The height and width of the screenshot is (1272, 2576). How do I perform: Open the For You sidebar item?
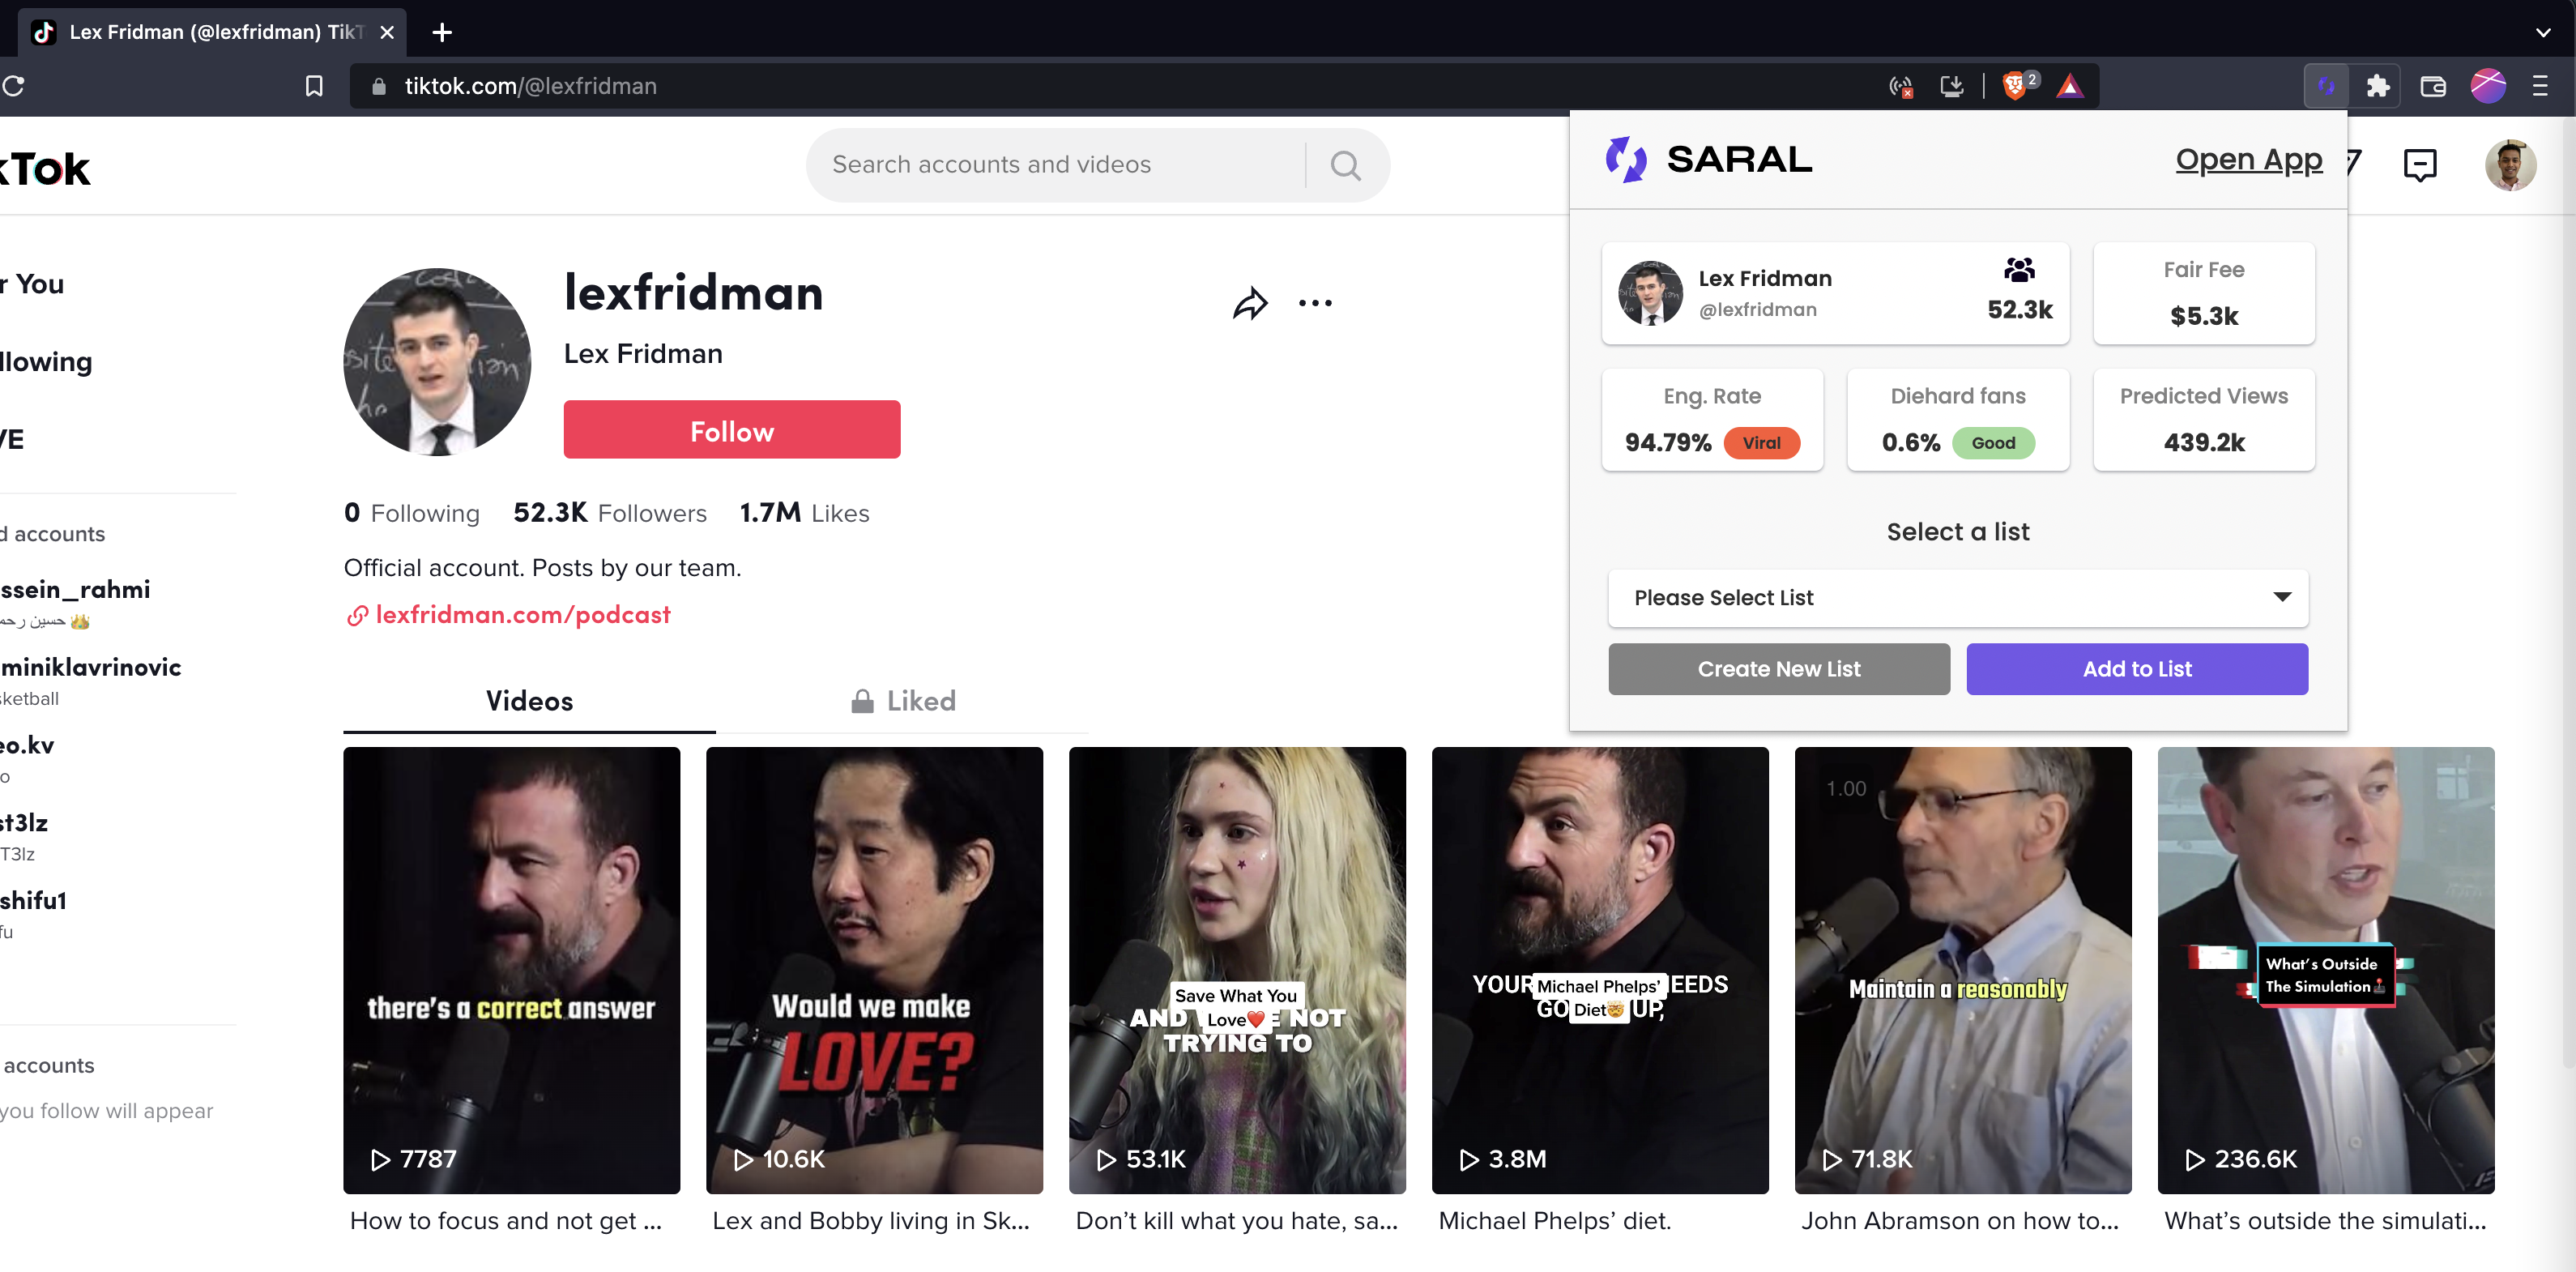(x=32, y=284)
